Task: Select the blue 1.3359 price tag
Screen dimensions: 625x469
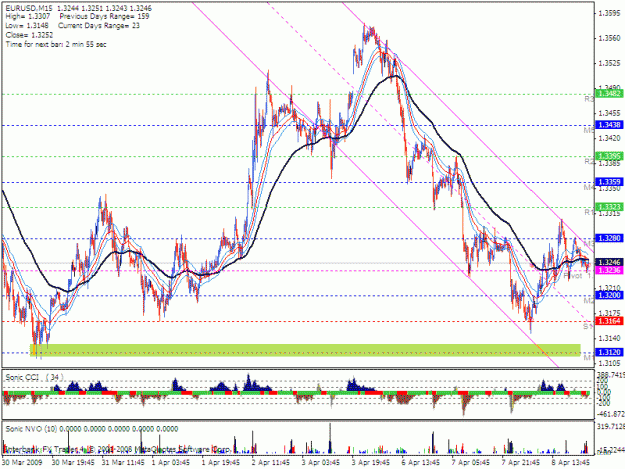Action: coord(609,182)
